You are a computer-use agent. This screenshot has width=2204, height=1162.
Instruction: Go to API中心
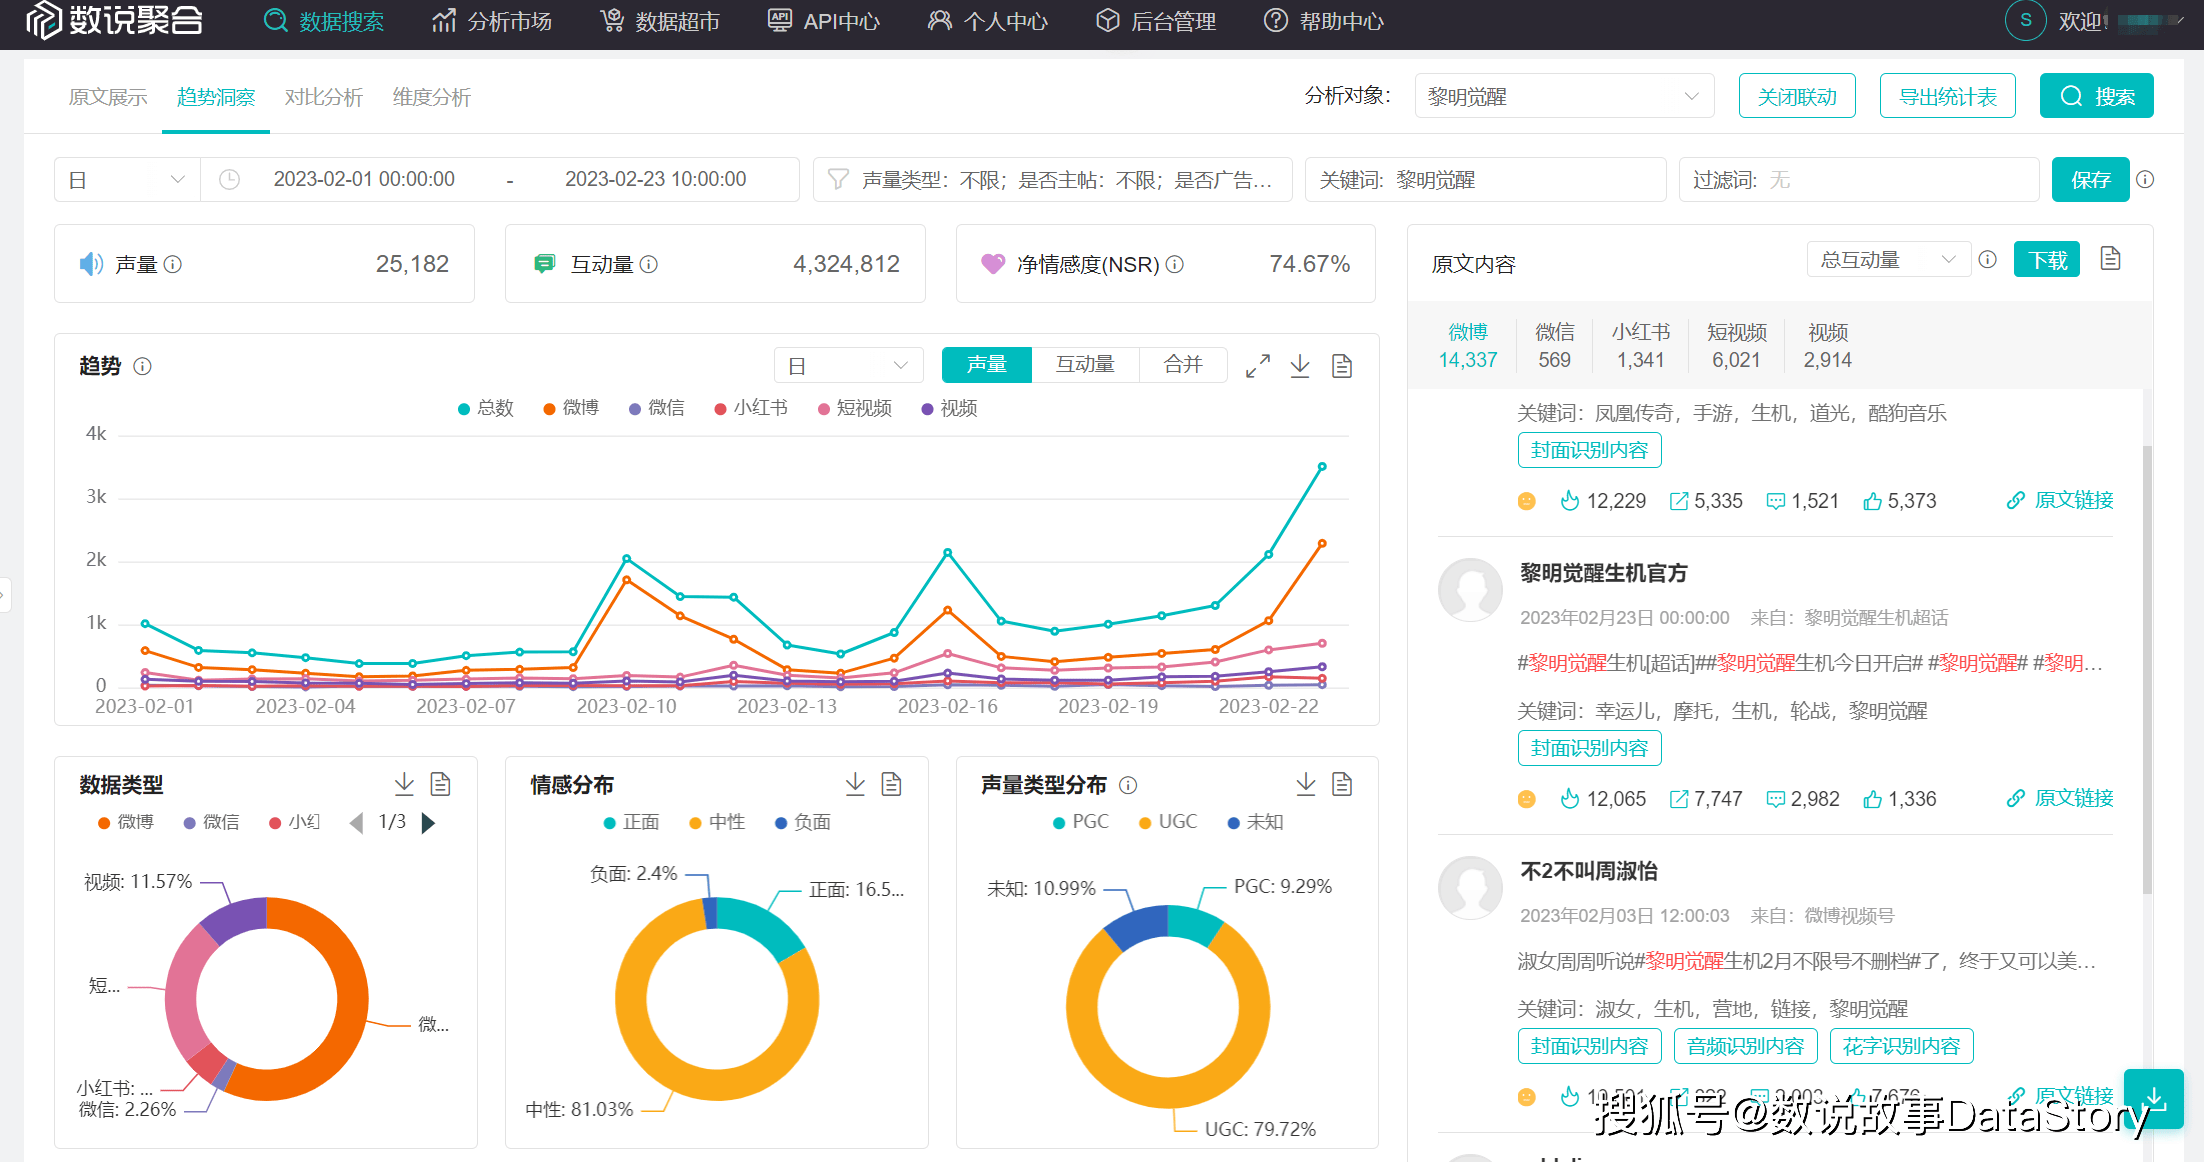click(823, 21)
